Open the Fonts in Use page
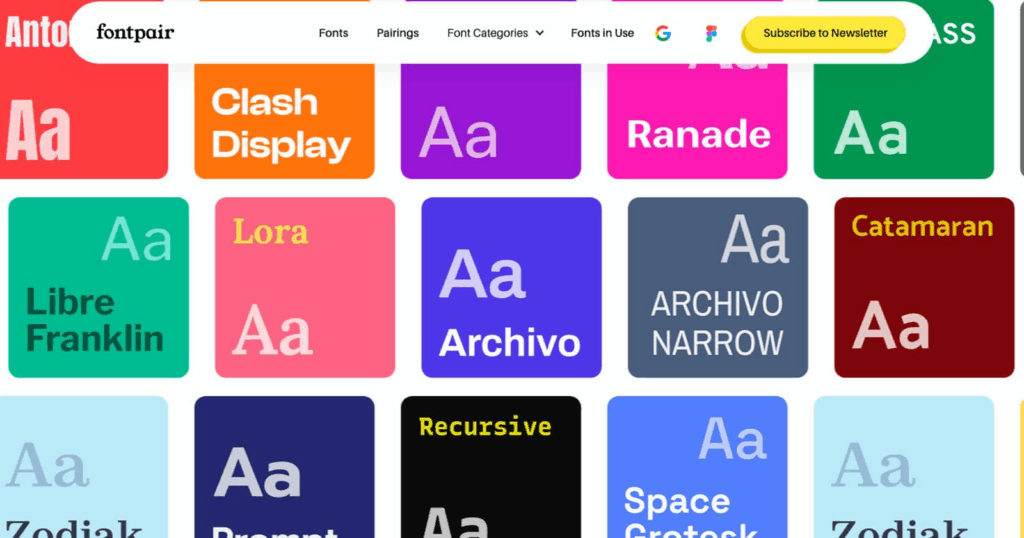This screenshot has width=1024, height=538. tap(602, 33)
